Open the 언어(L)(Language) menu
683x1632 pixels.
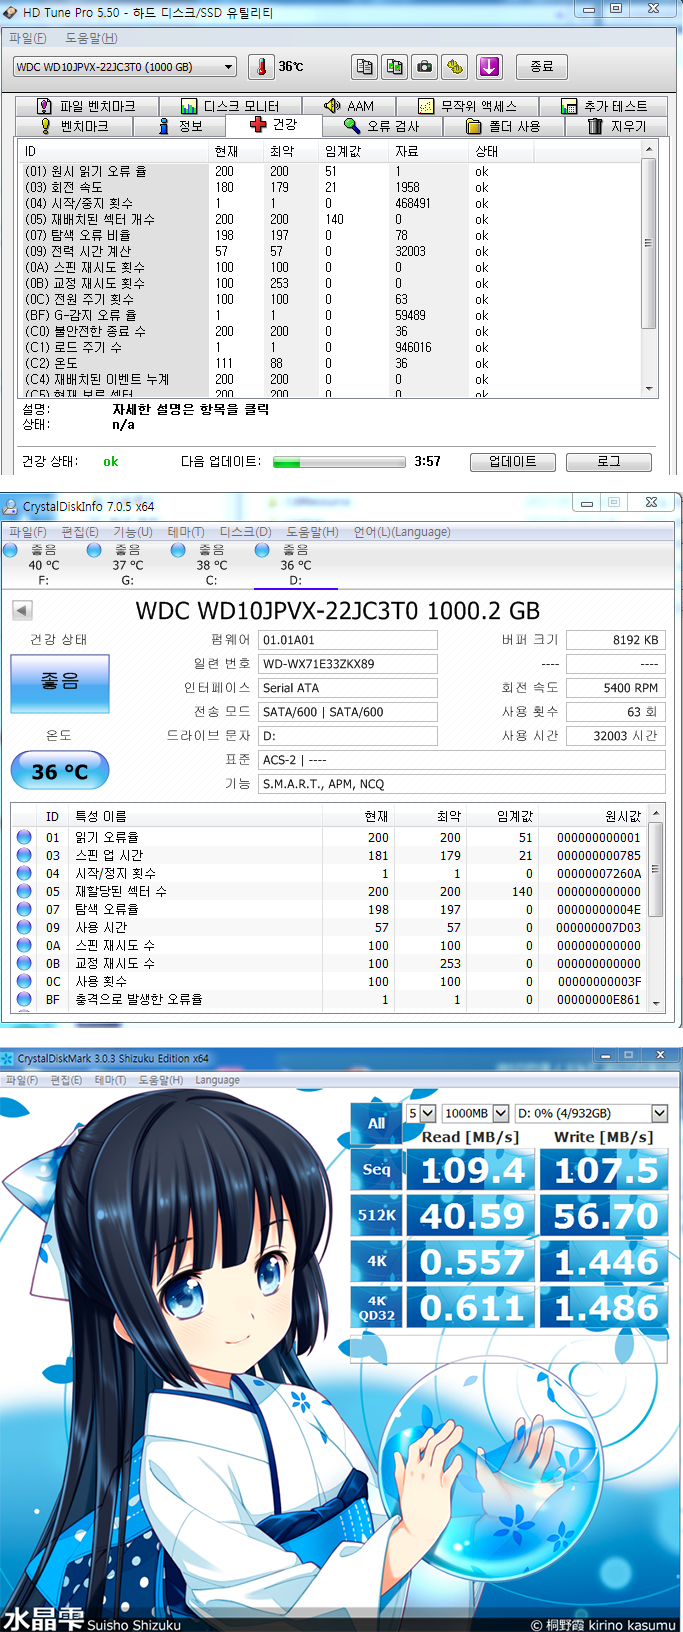coord(402,532)
